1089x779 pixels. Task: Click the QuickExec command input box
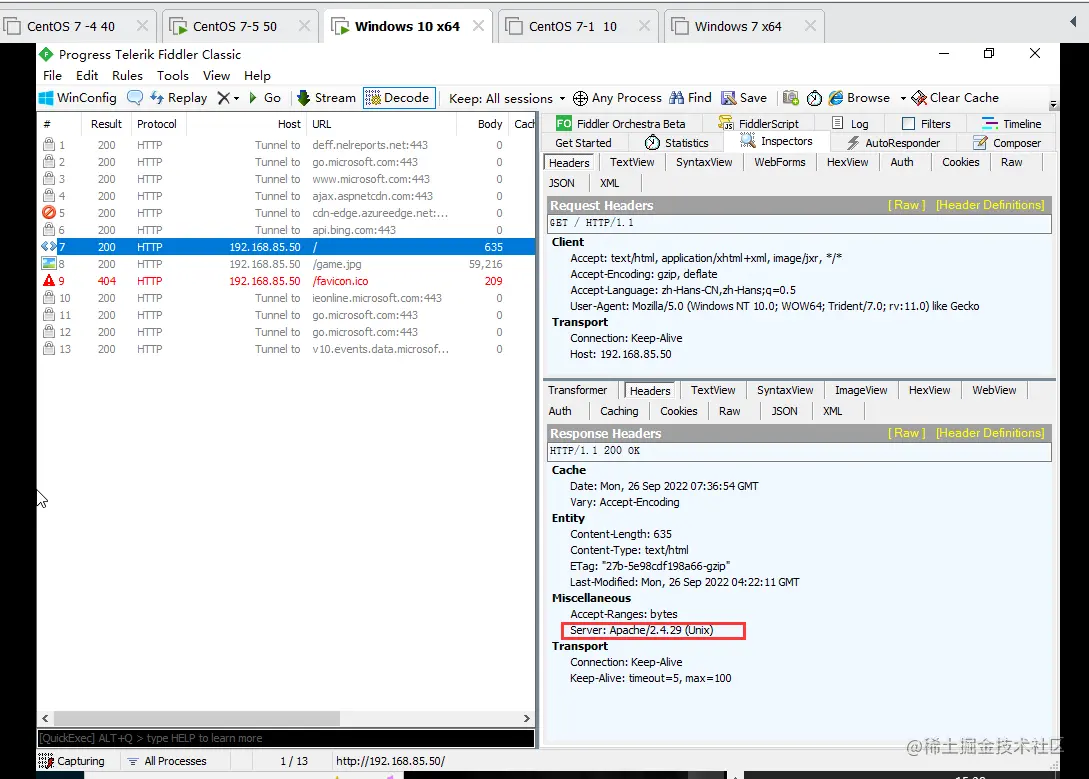[x=286, y=738]
